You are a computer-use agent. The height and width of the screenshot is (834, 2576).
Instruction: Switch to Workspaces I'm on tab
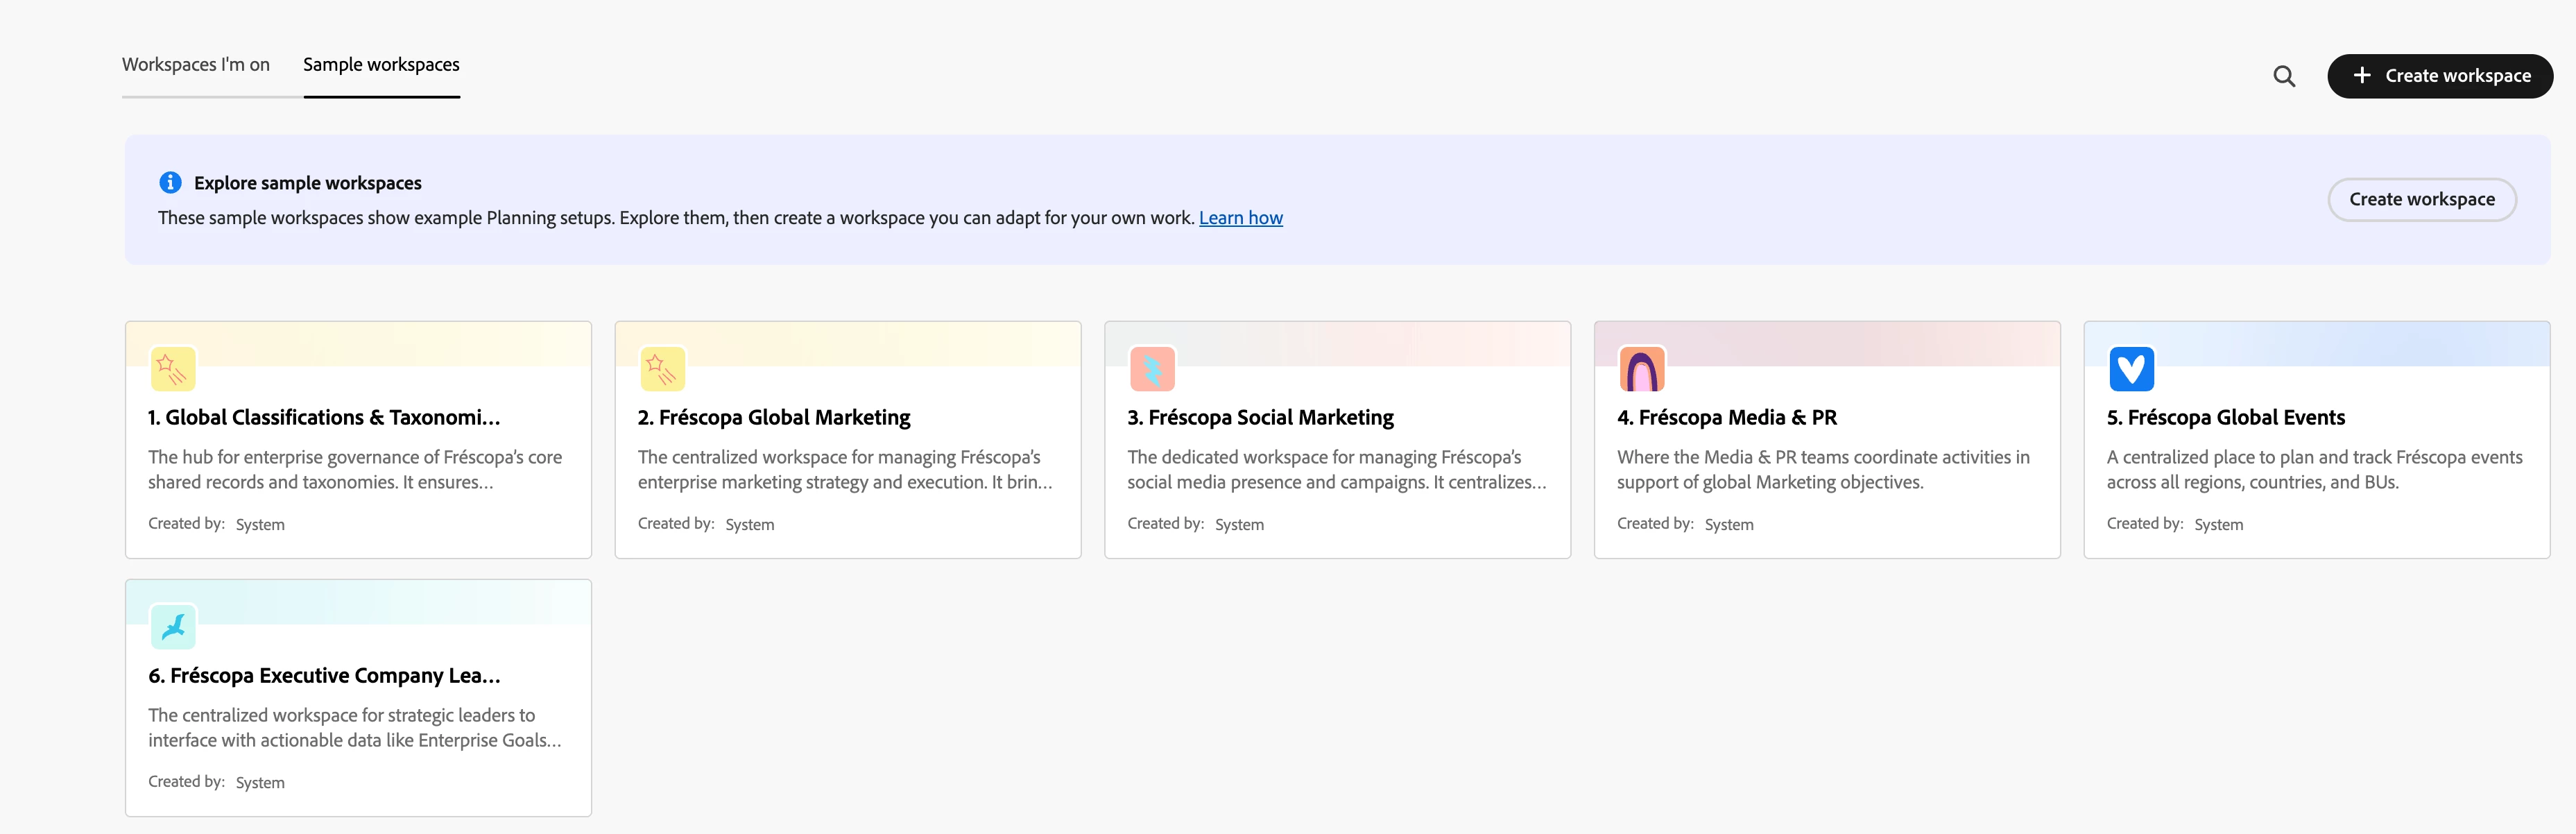(196, 65)
